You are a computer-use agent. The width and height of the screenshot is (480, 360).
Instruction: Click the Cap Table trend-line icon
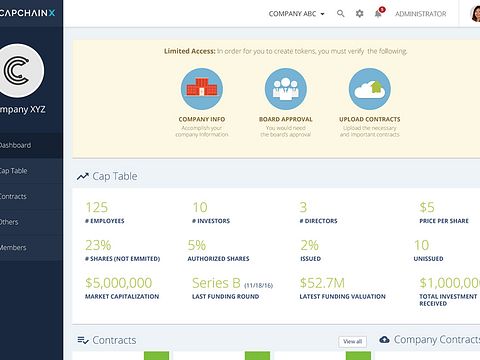(x=83, y=176)
